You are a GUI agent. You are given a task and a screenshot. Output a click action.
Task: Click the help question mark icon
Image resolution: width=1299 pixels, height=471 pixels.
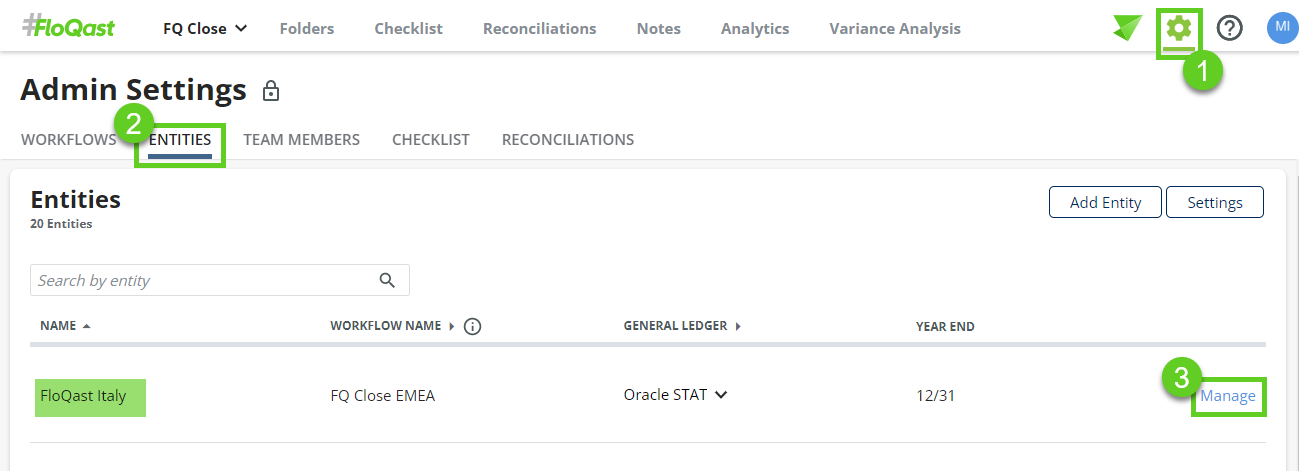[1229, 29]
